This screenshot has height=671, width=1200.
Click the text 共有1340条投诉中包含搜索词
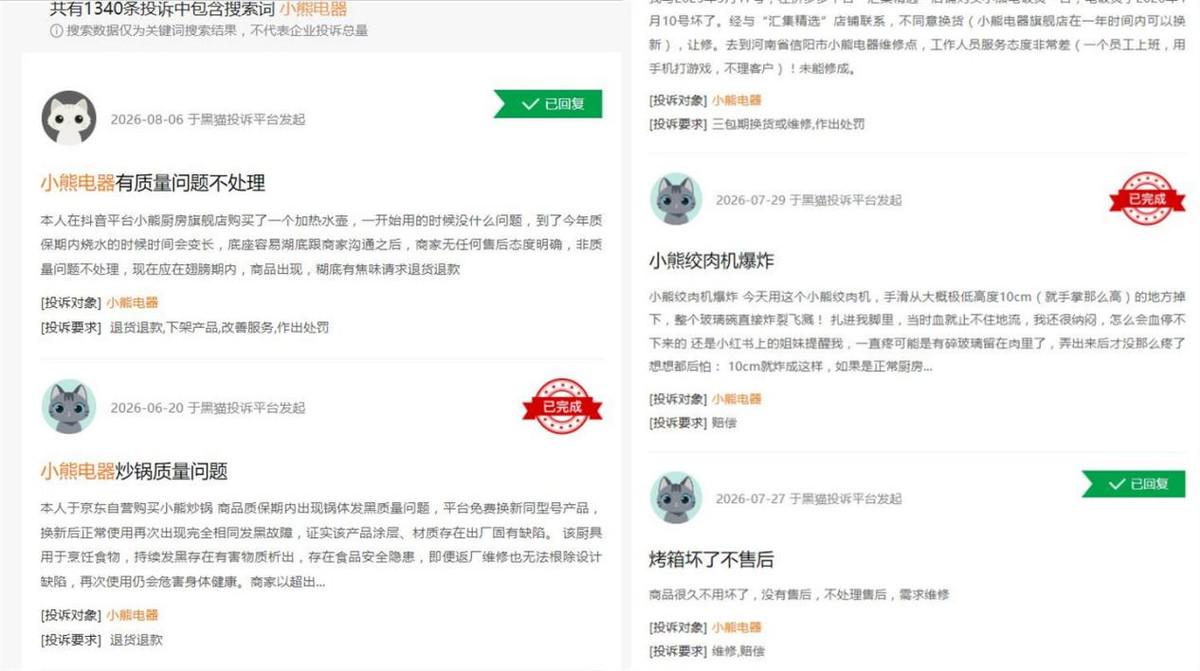tap(163, 9)
